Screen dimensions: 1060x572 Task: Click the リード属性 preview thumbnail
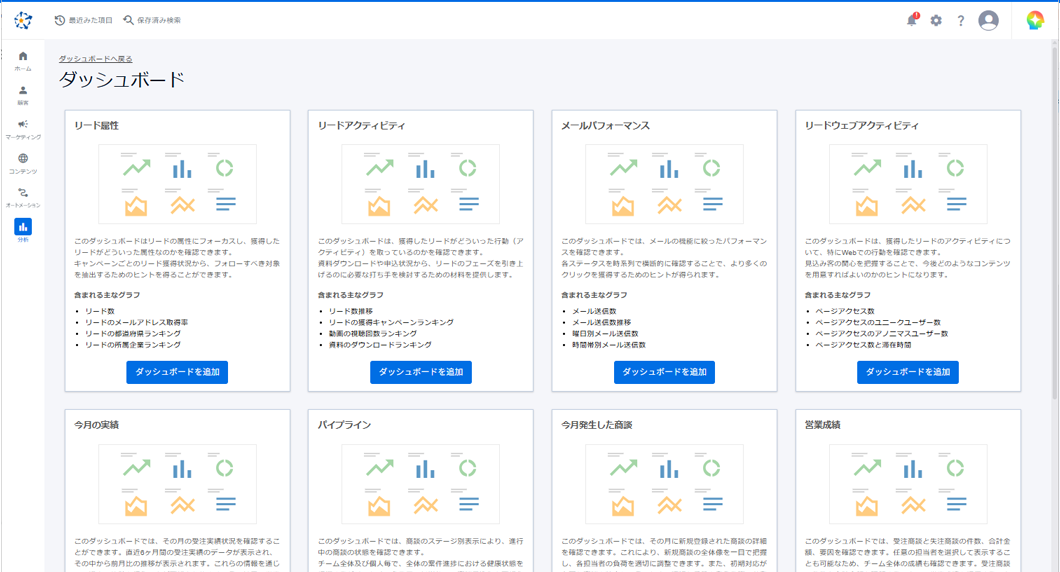177,184
